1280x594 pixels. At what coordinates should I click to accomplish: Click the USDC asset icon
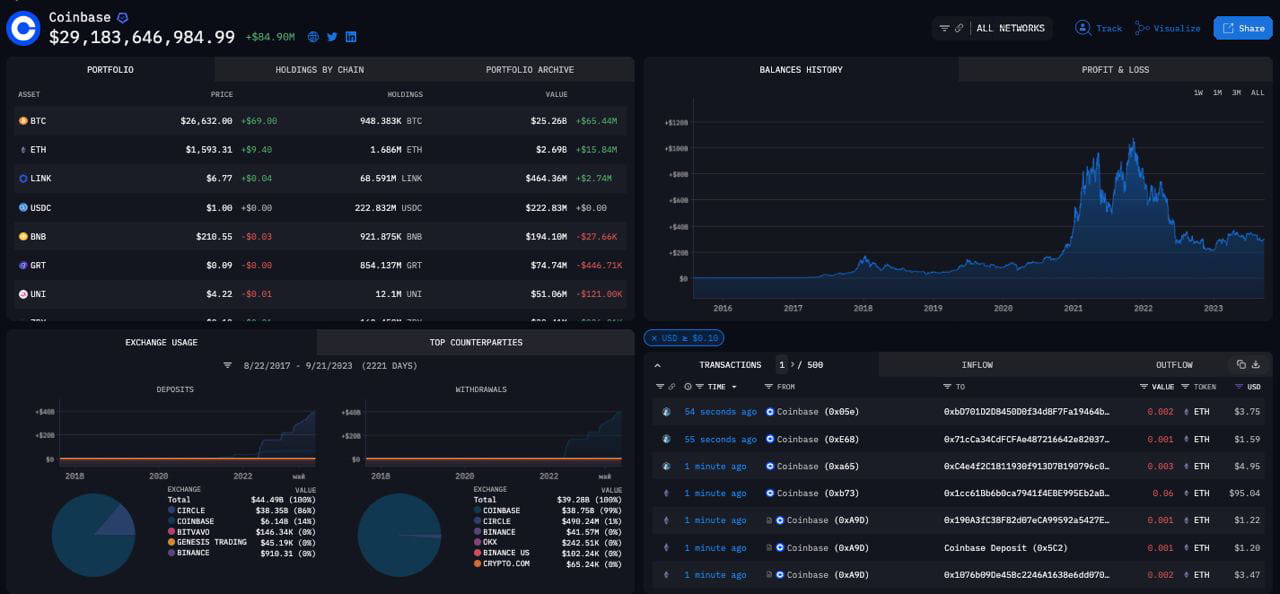[23, 207]
